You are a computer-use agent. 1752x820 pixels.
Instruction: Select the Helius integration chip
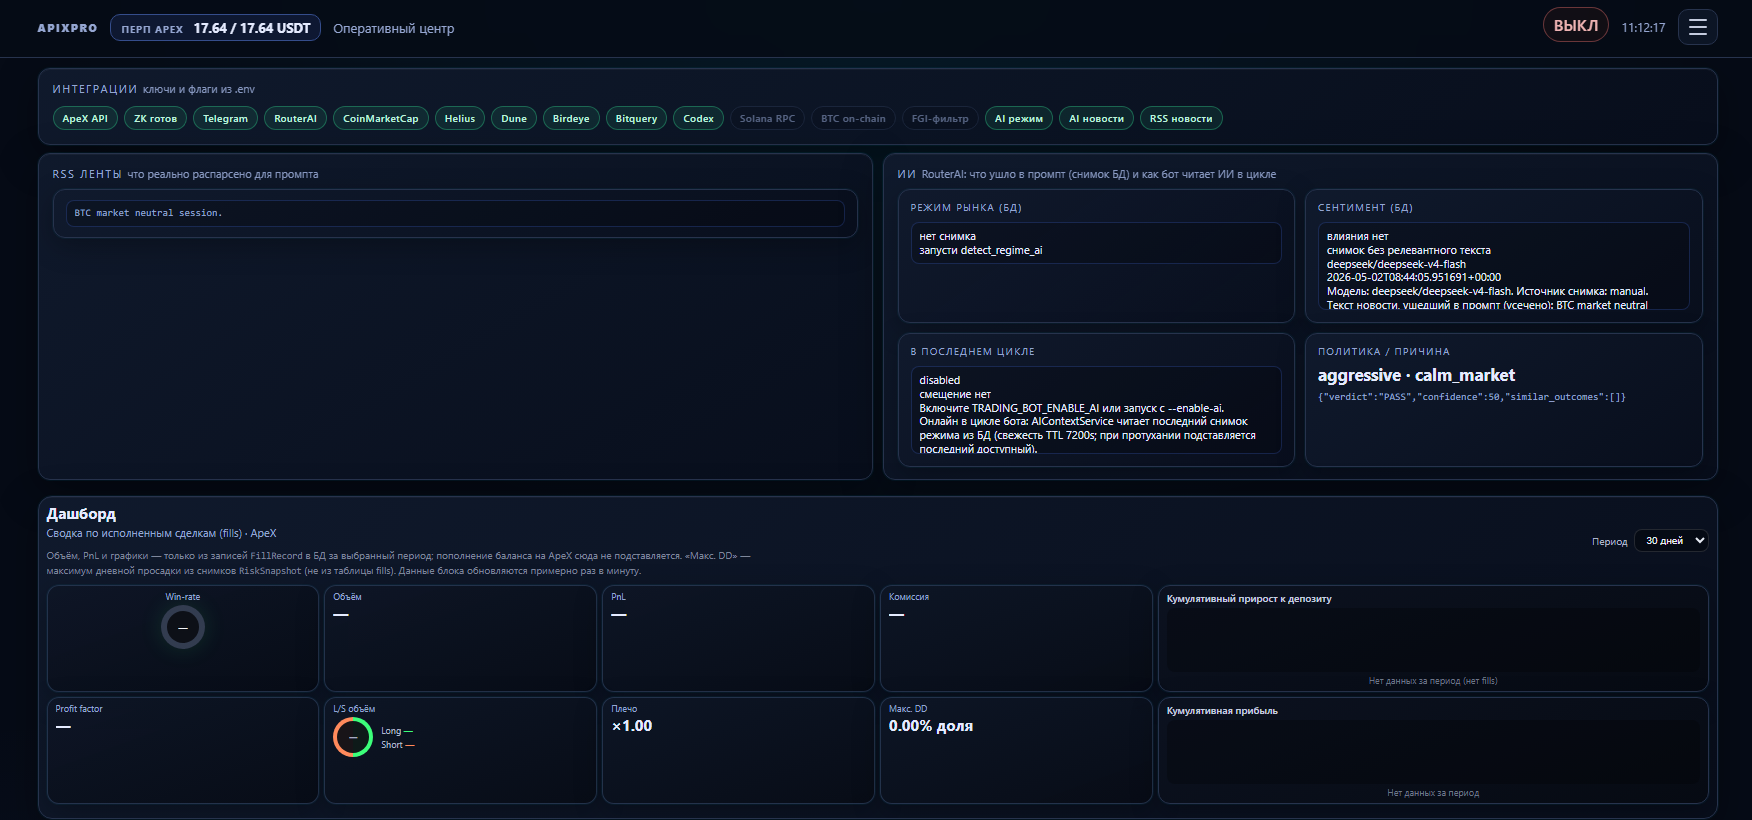pos(460,118)
